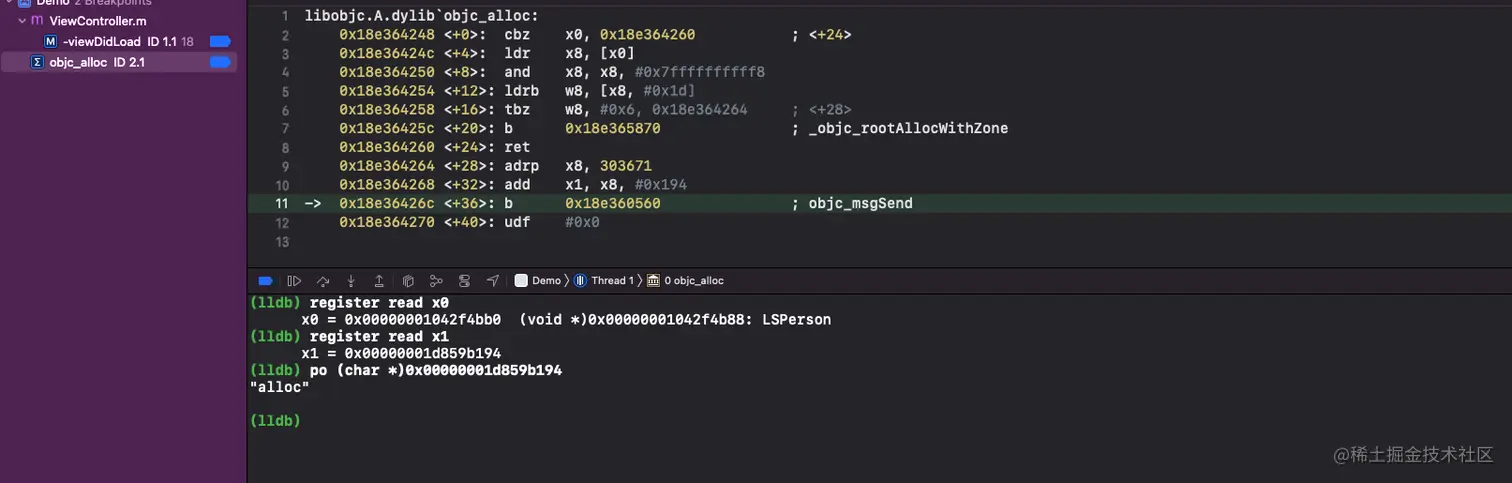Click the "alloc" console output

(279, 386)
